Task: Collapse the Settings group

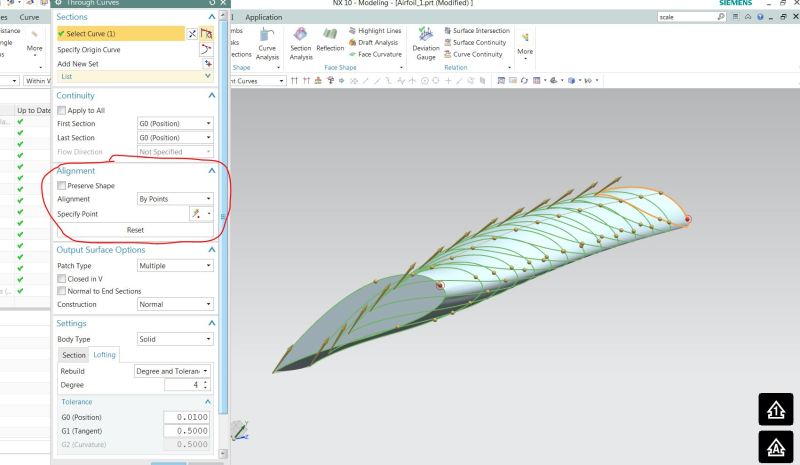Action: (212, 324)
